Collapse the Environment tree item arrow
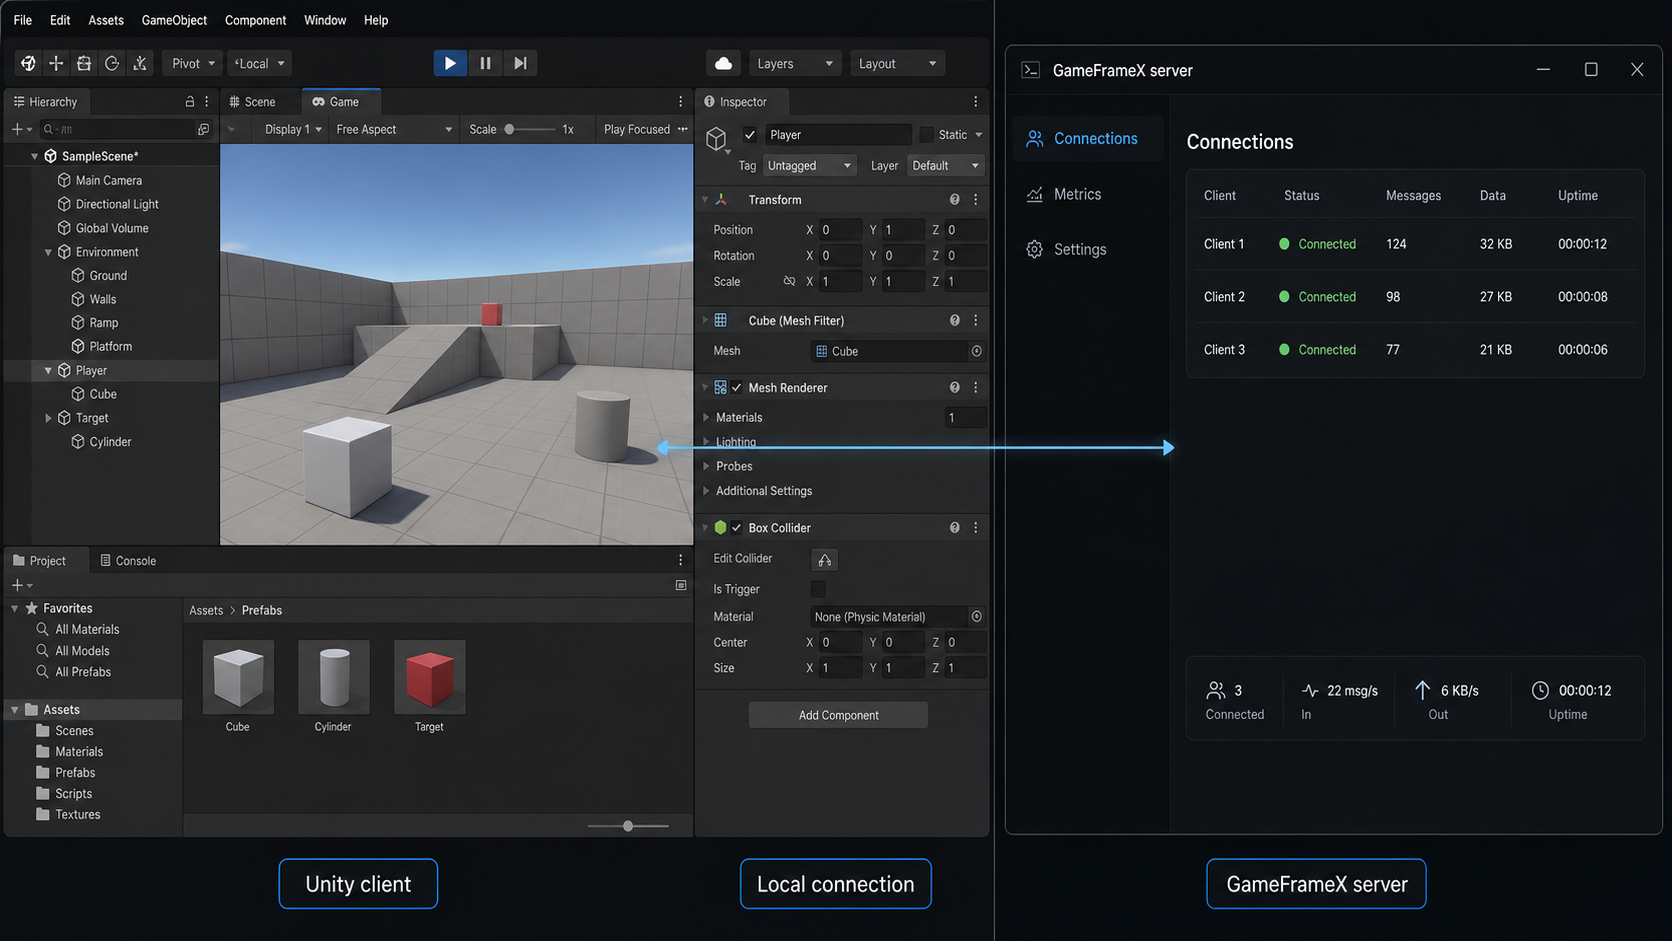The width and height of the screenshot is (1672, 941). (x=48, y=252)
